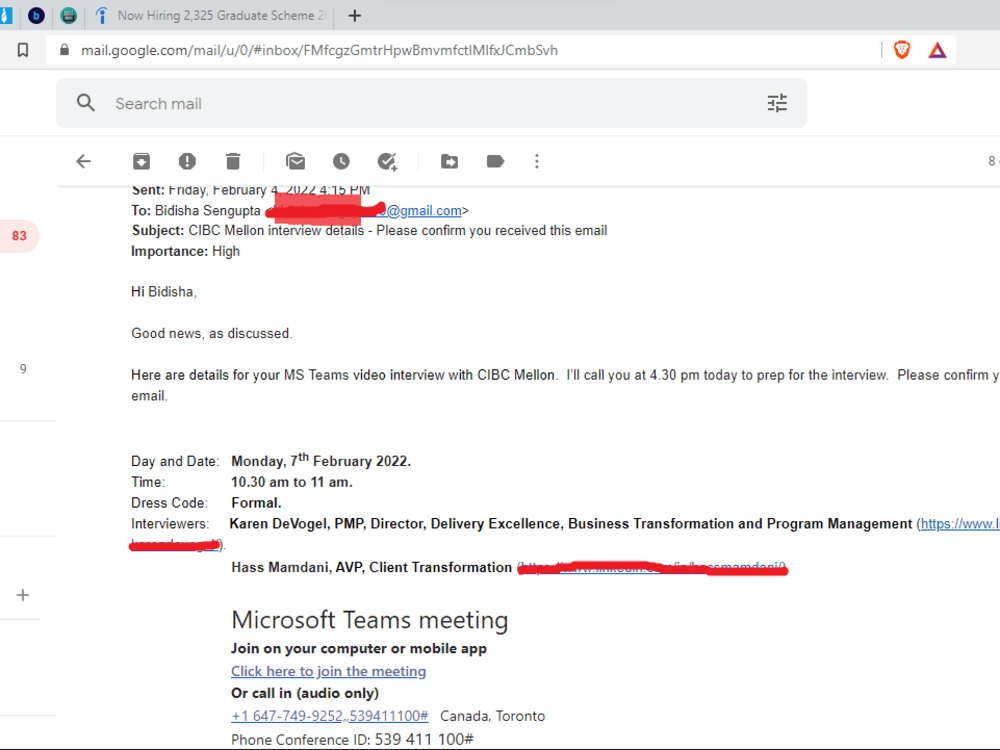This screenshot has width=1000, height=750.
Task: Select the Microsoft Teams meeting heading
Action: tap(370, 620)
